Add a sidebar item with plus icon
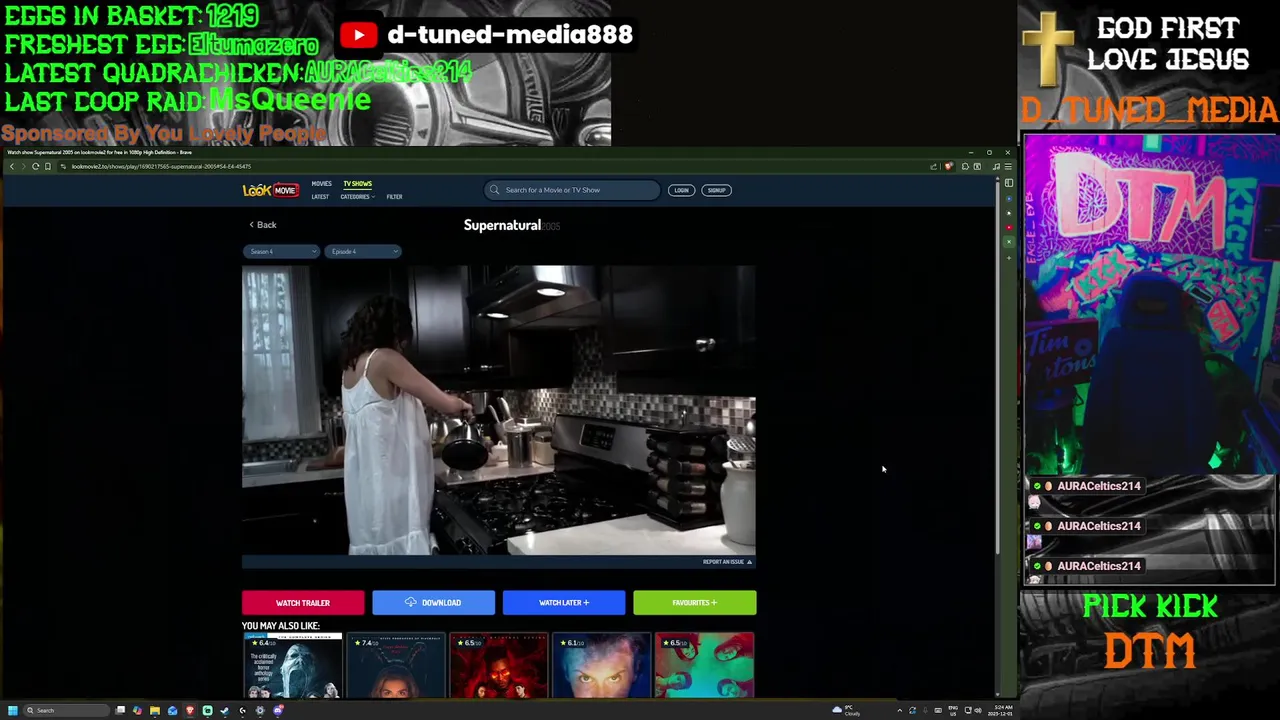 1009,258
